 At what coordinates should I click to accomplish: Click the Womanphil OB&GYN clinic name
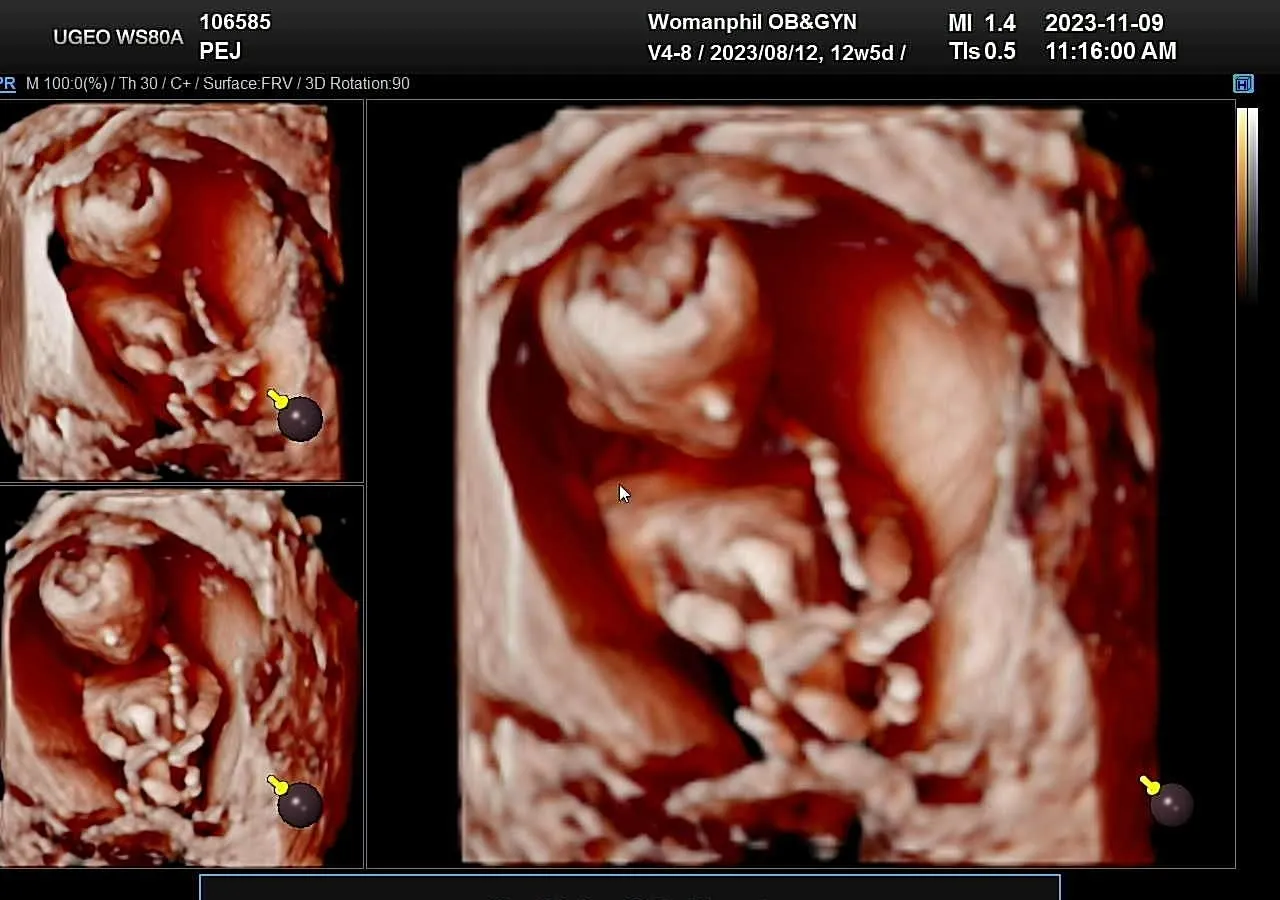752,22
